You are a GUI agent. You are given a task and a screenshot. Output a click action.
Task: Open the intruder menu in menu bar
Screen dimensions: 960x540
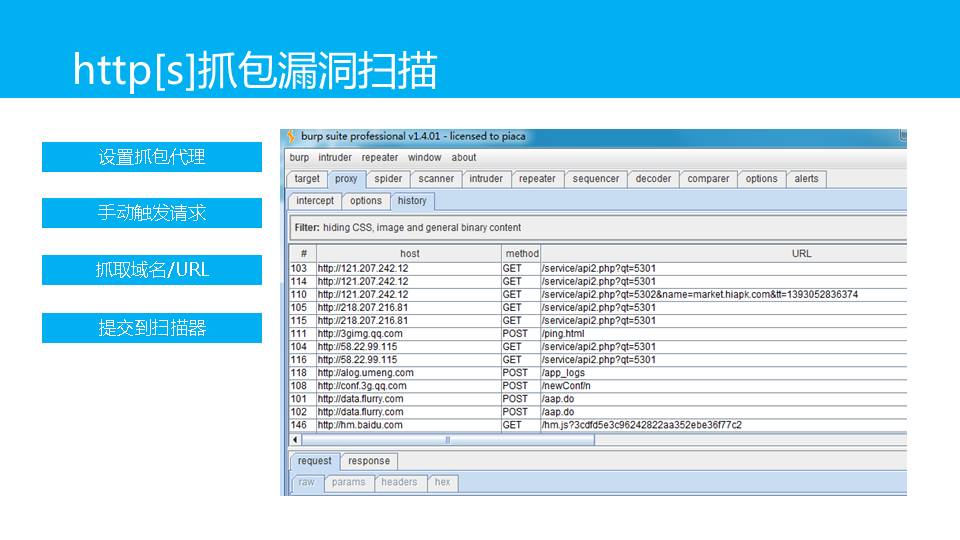(x=335, y=157)
